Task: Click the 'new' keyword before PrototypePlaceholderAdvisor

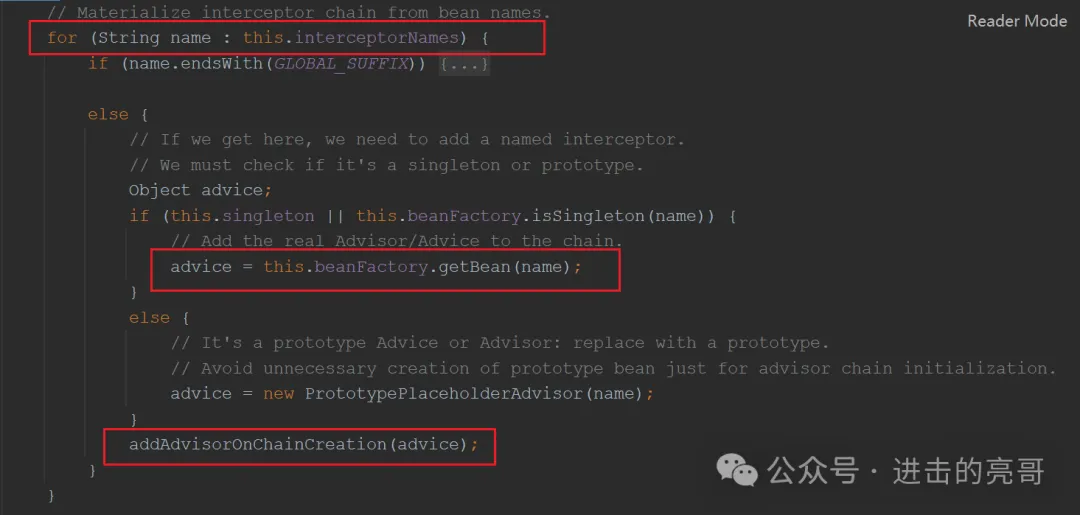Action: tap(278, 394)
